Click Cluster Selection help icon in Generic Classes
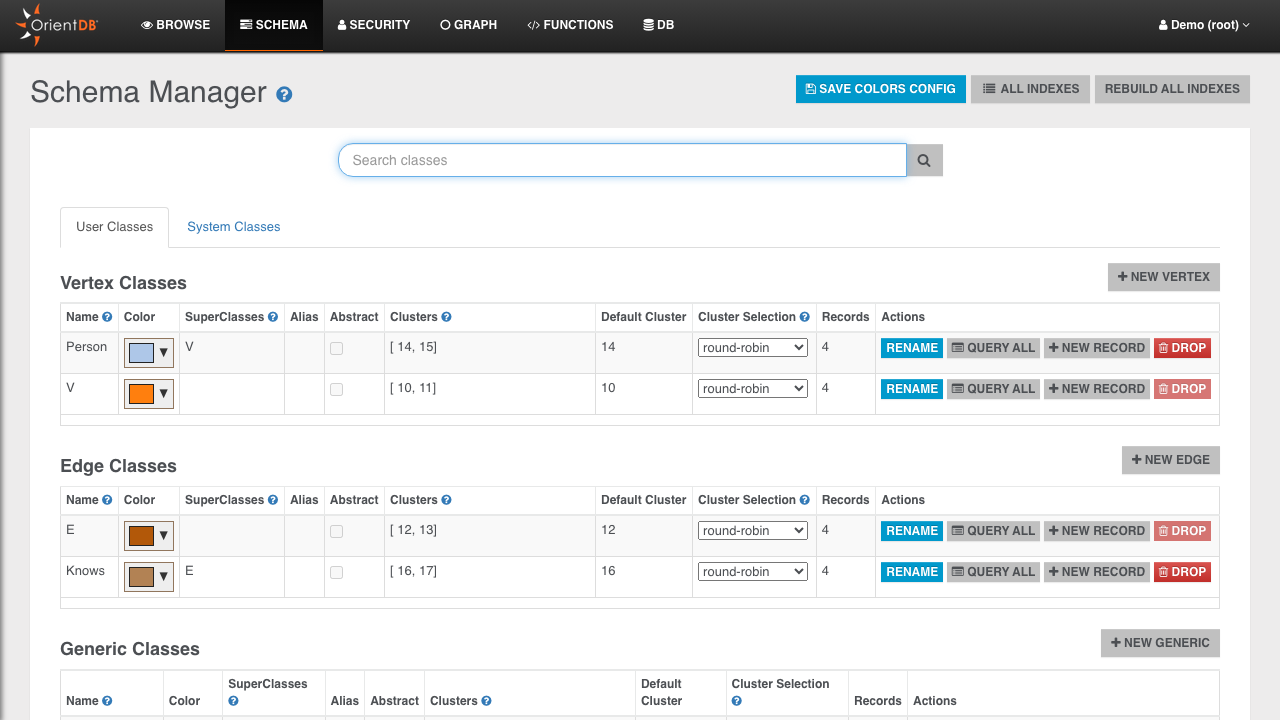 pyautogui.click(x=736, y=701)
